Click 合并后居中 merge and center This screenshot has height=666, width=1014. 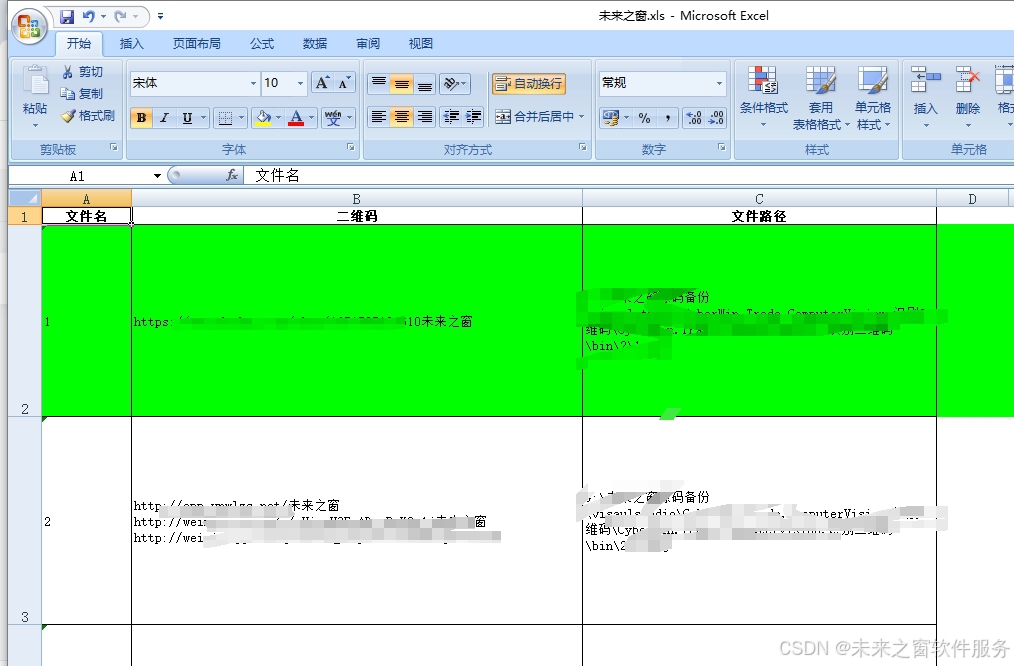(x=534, y=116)
